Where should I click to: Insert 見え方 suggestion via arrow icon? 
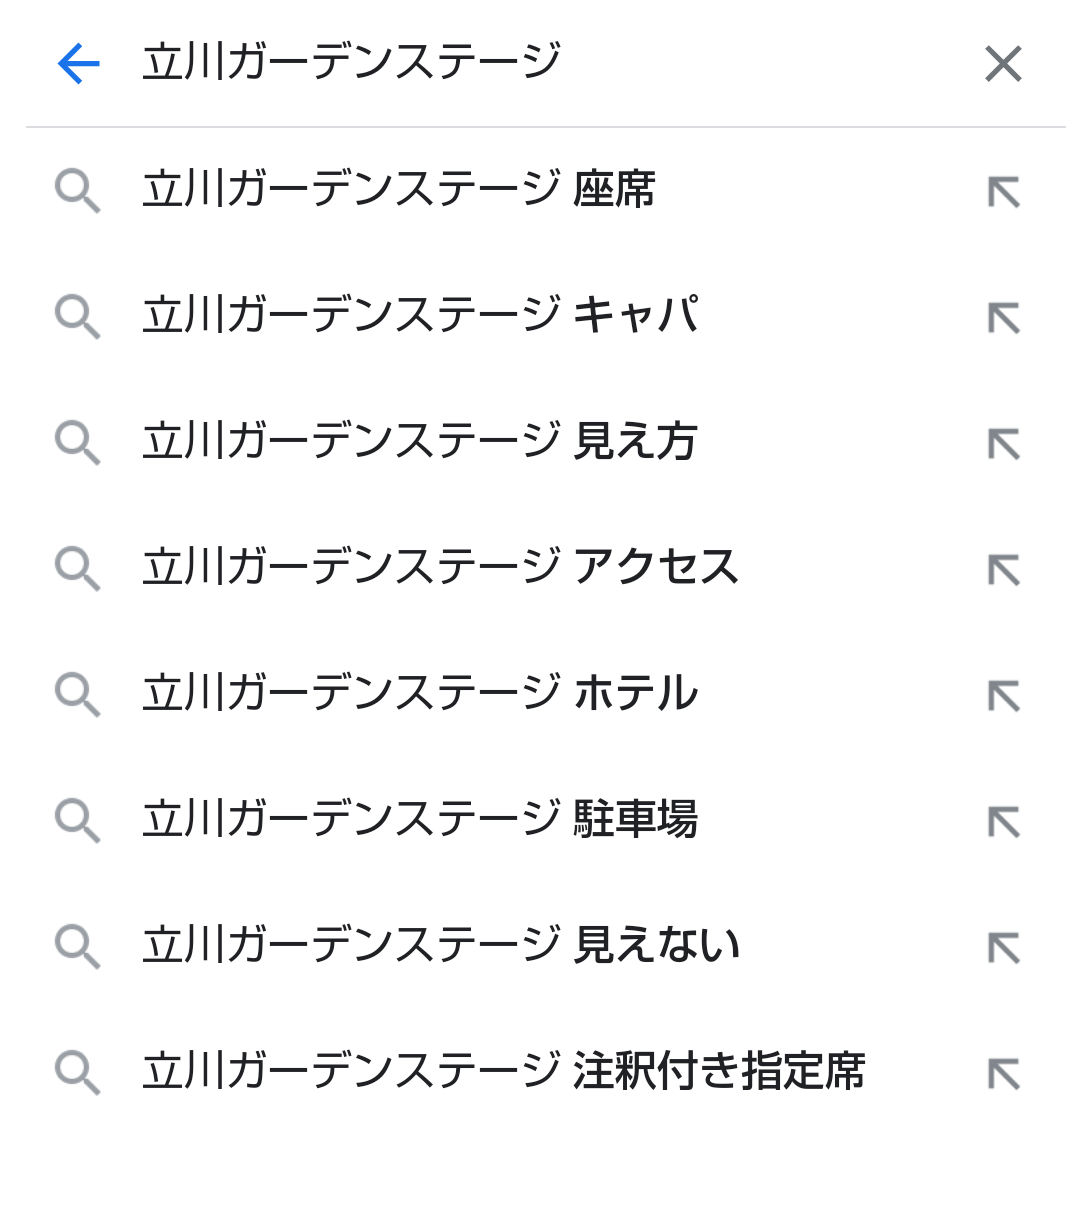click(1004, 443)
